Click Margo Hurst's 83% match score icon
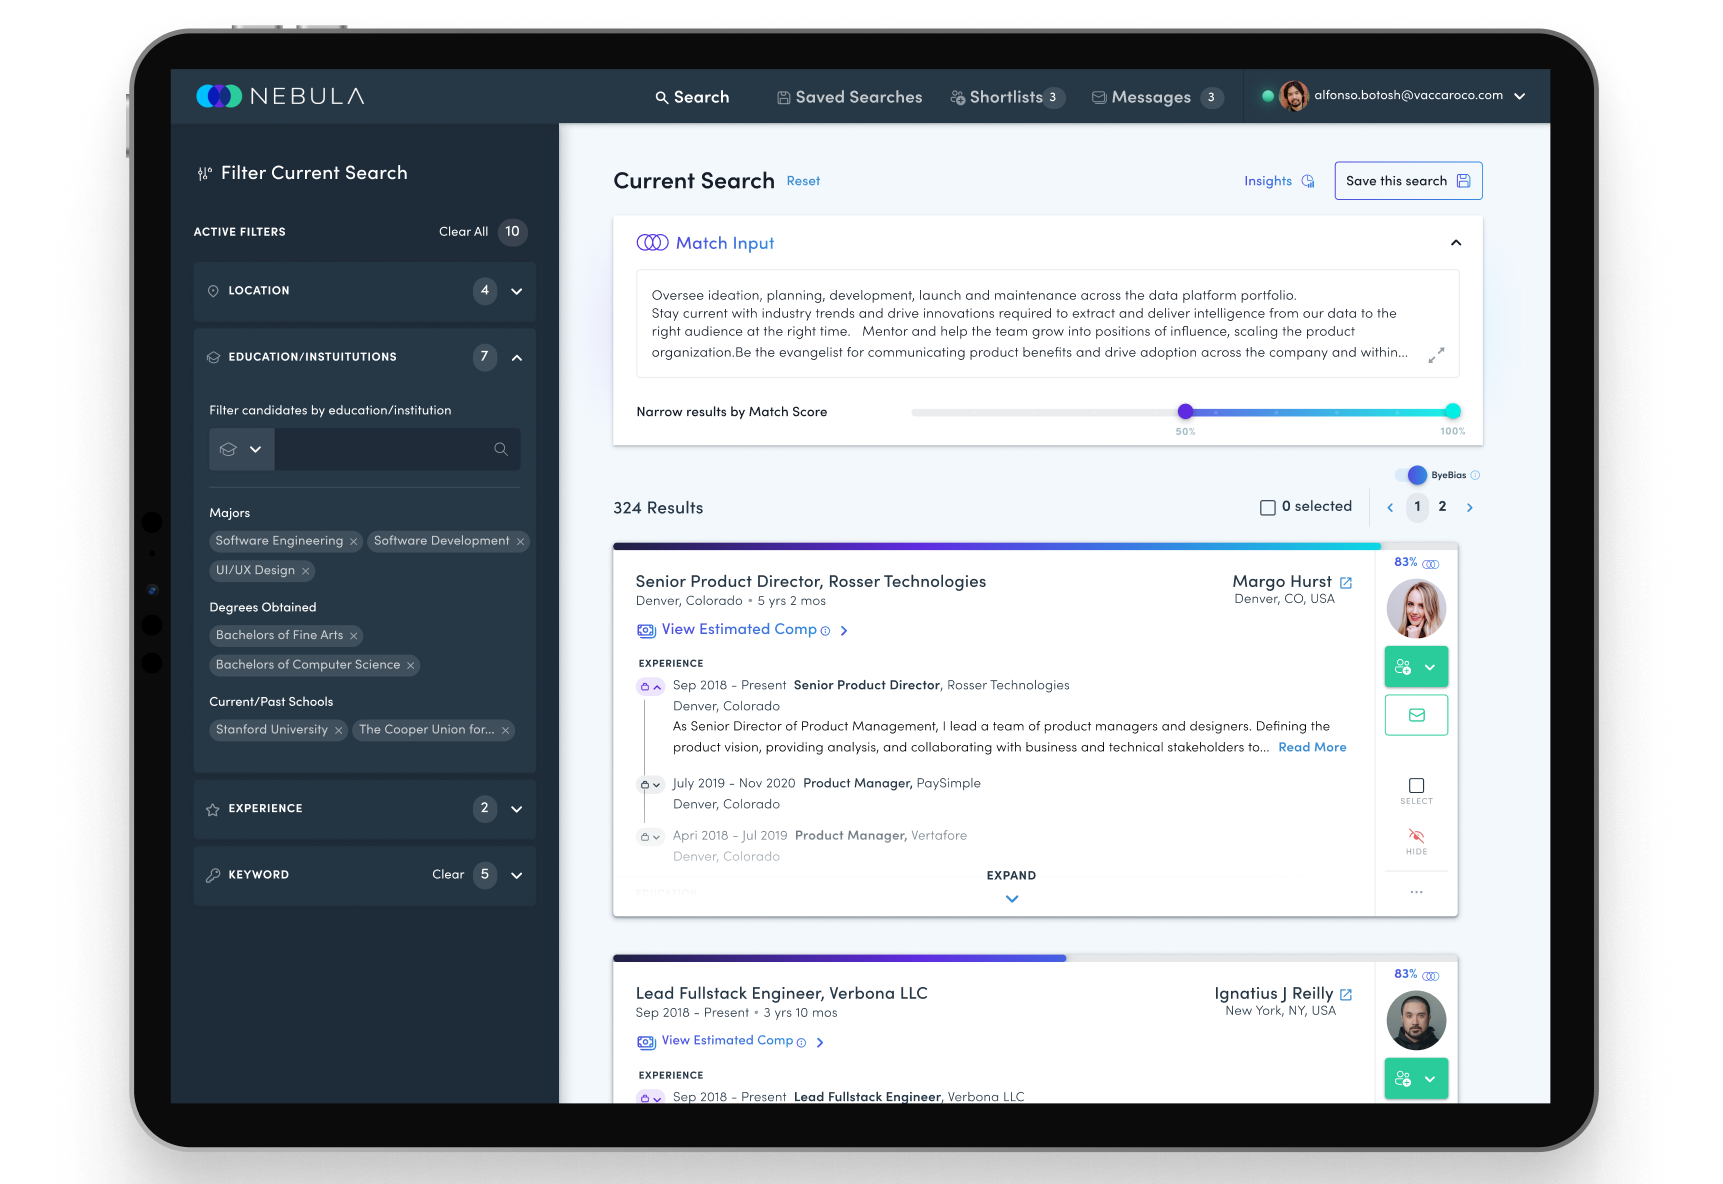The width and height of the screenshot is (1723, 1184). coord(1431,564)
